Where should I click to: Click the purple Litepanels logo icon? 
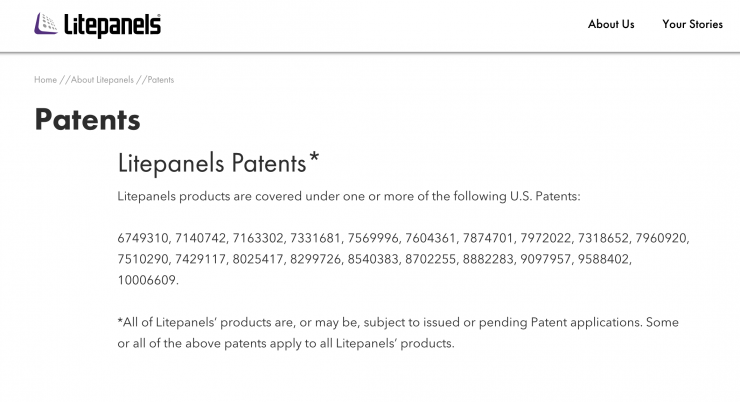pyautogui.click(x=46, y=24)
